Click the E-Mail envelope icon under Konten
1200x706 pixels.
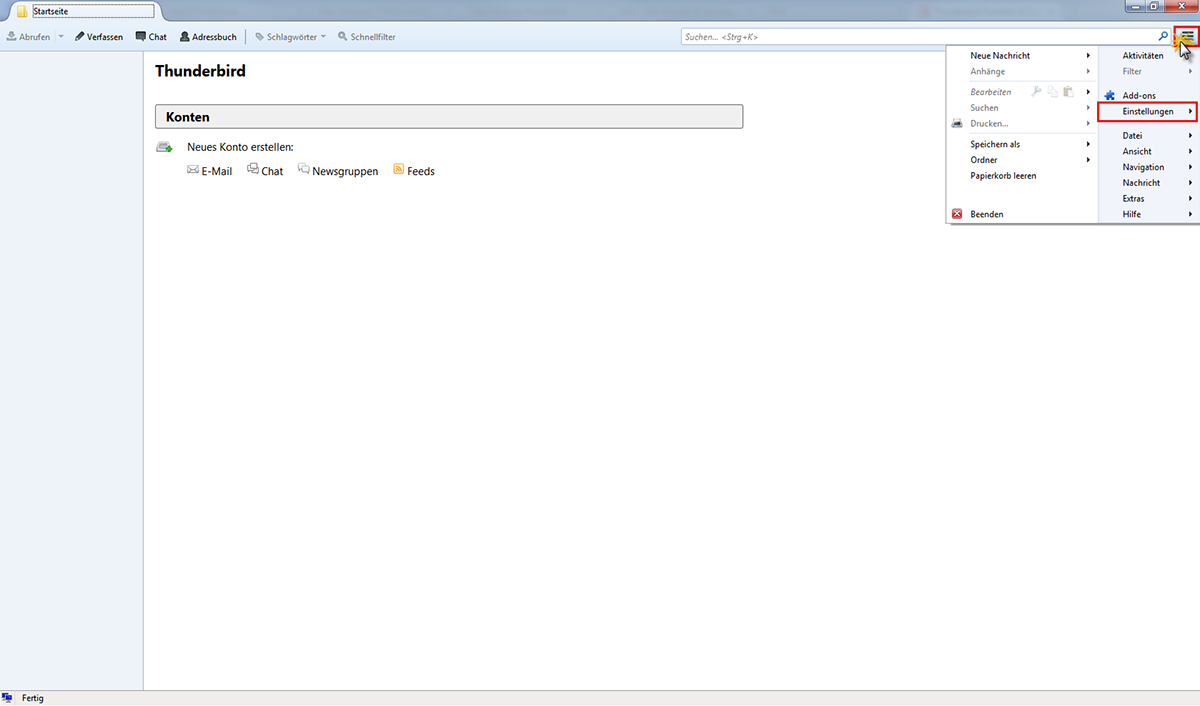193,170
